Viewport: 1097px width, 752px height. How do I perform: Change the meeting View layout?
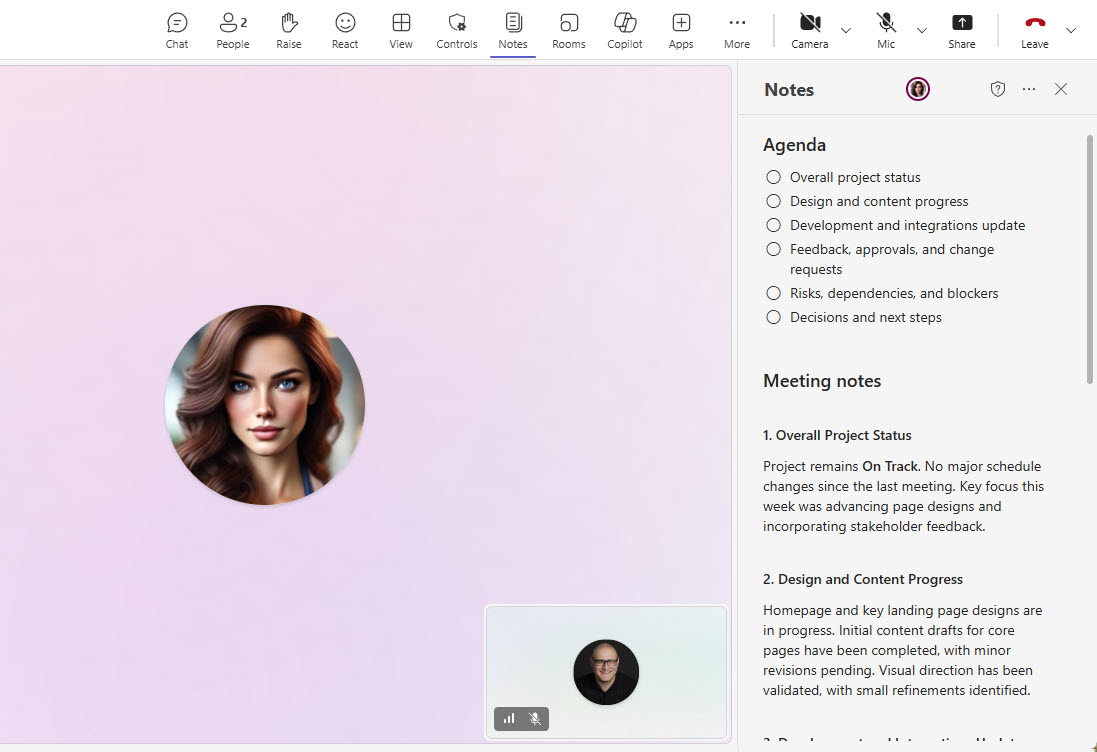tap(401, 30)
